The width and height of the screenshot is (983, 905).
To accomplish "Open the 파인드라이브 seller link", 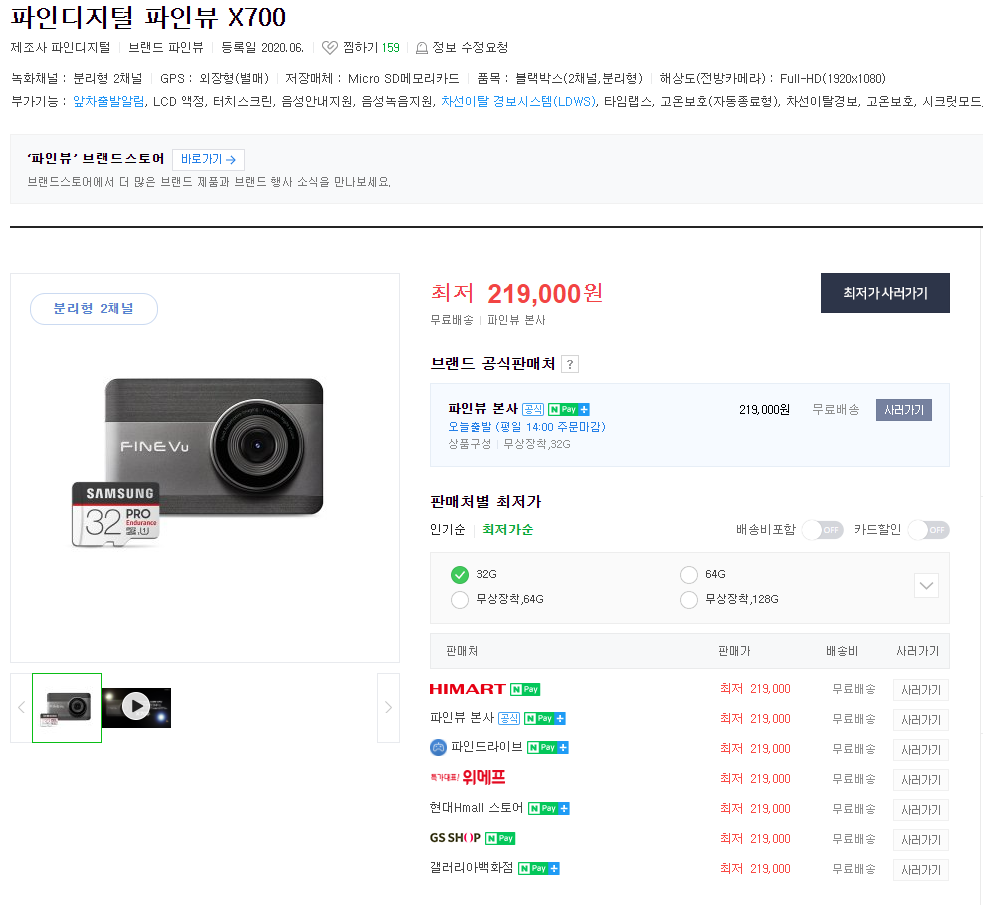I will pyautogui.click(x=486, y=747).
